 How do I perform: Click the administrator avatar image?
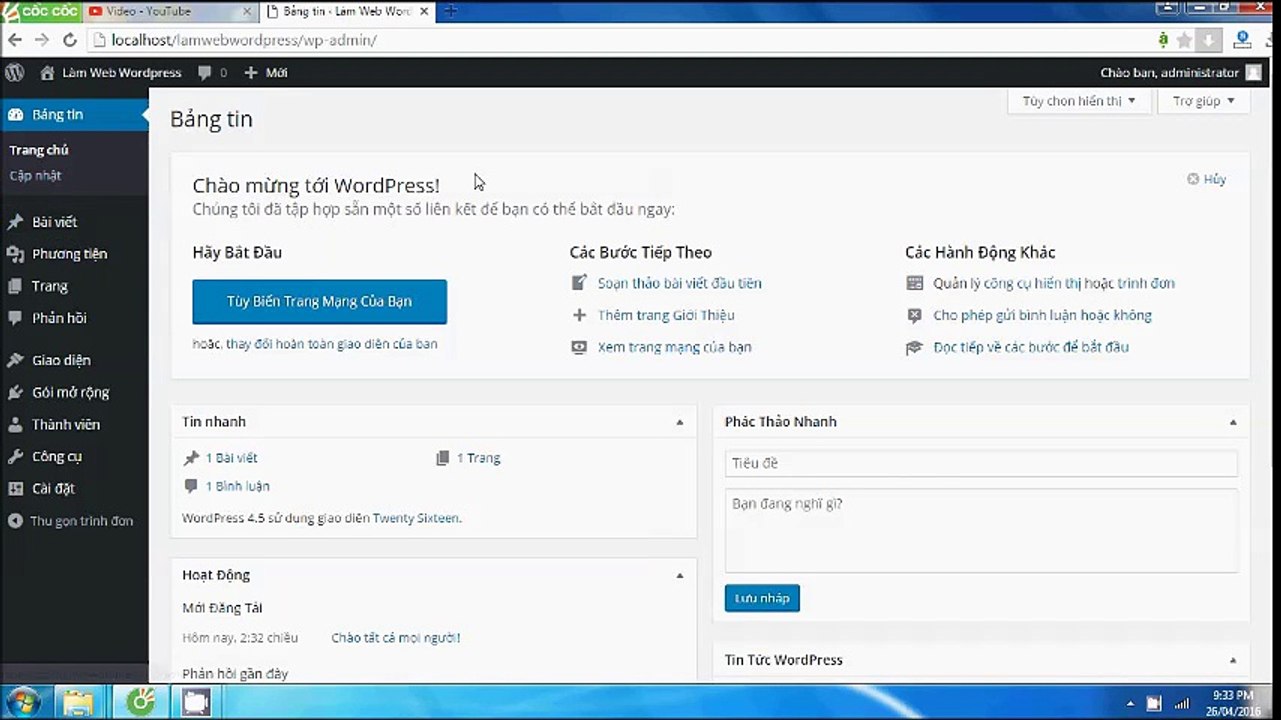(x=1254, y=73)
